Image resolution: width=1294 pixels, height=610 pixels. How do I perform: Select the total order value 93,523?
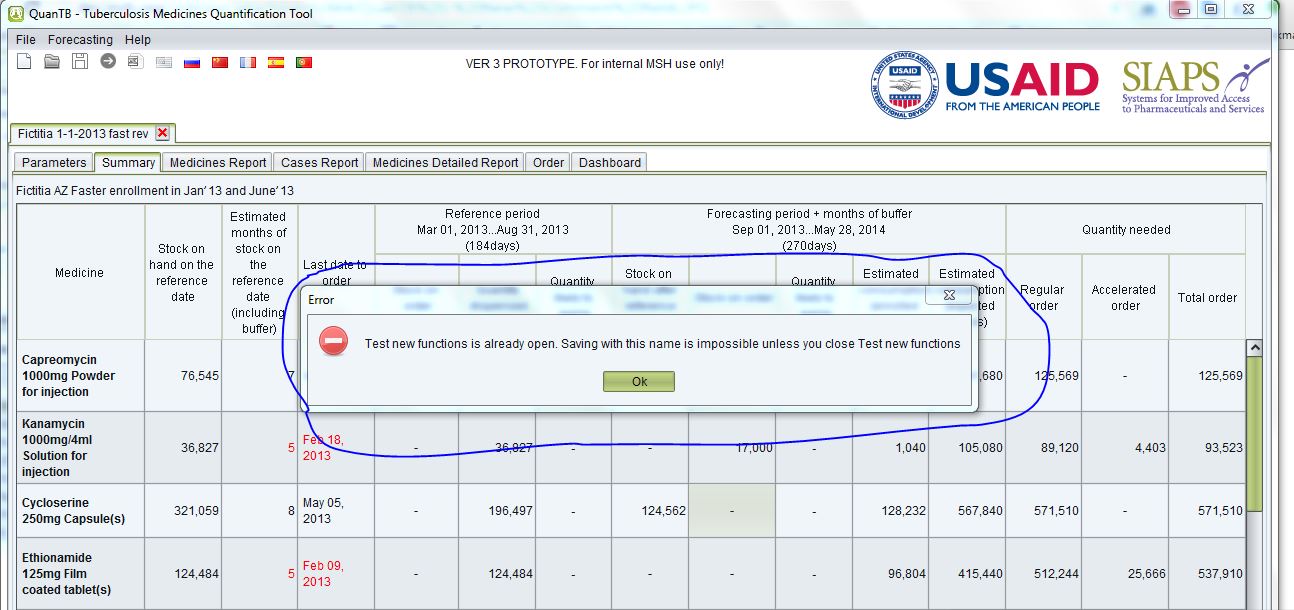pyautogui.click(x=1207, y=448)
